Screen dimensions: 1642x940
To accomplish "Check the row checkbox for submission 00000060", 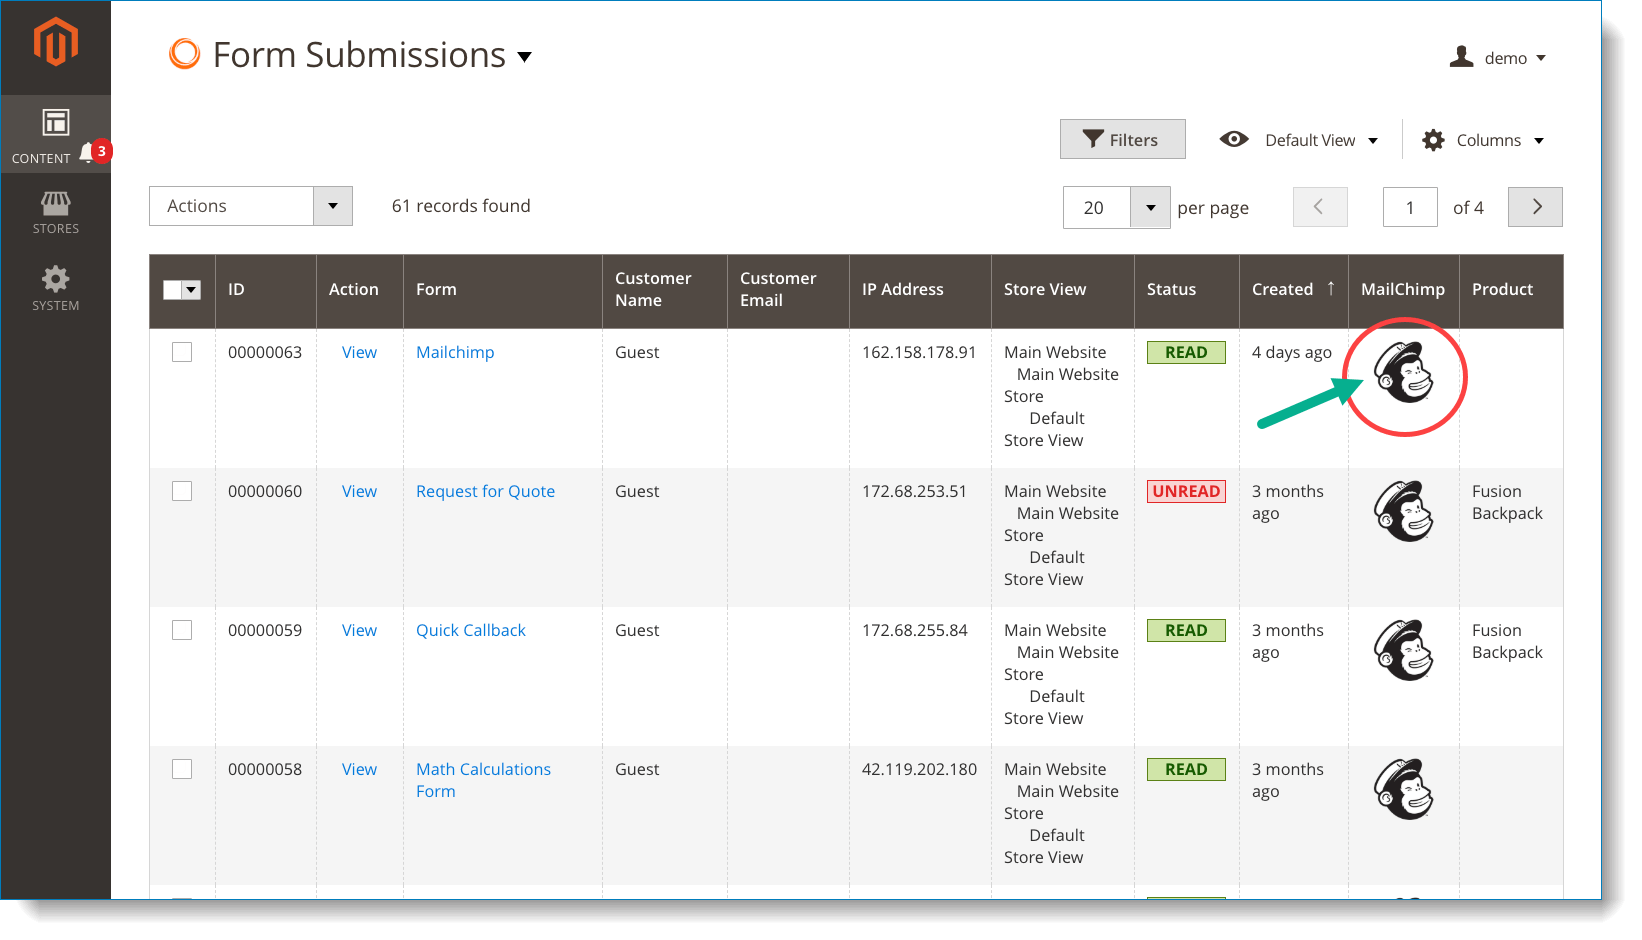I will point(182,491).
